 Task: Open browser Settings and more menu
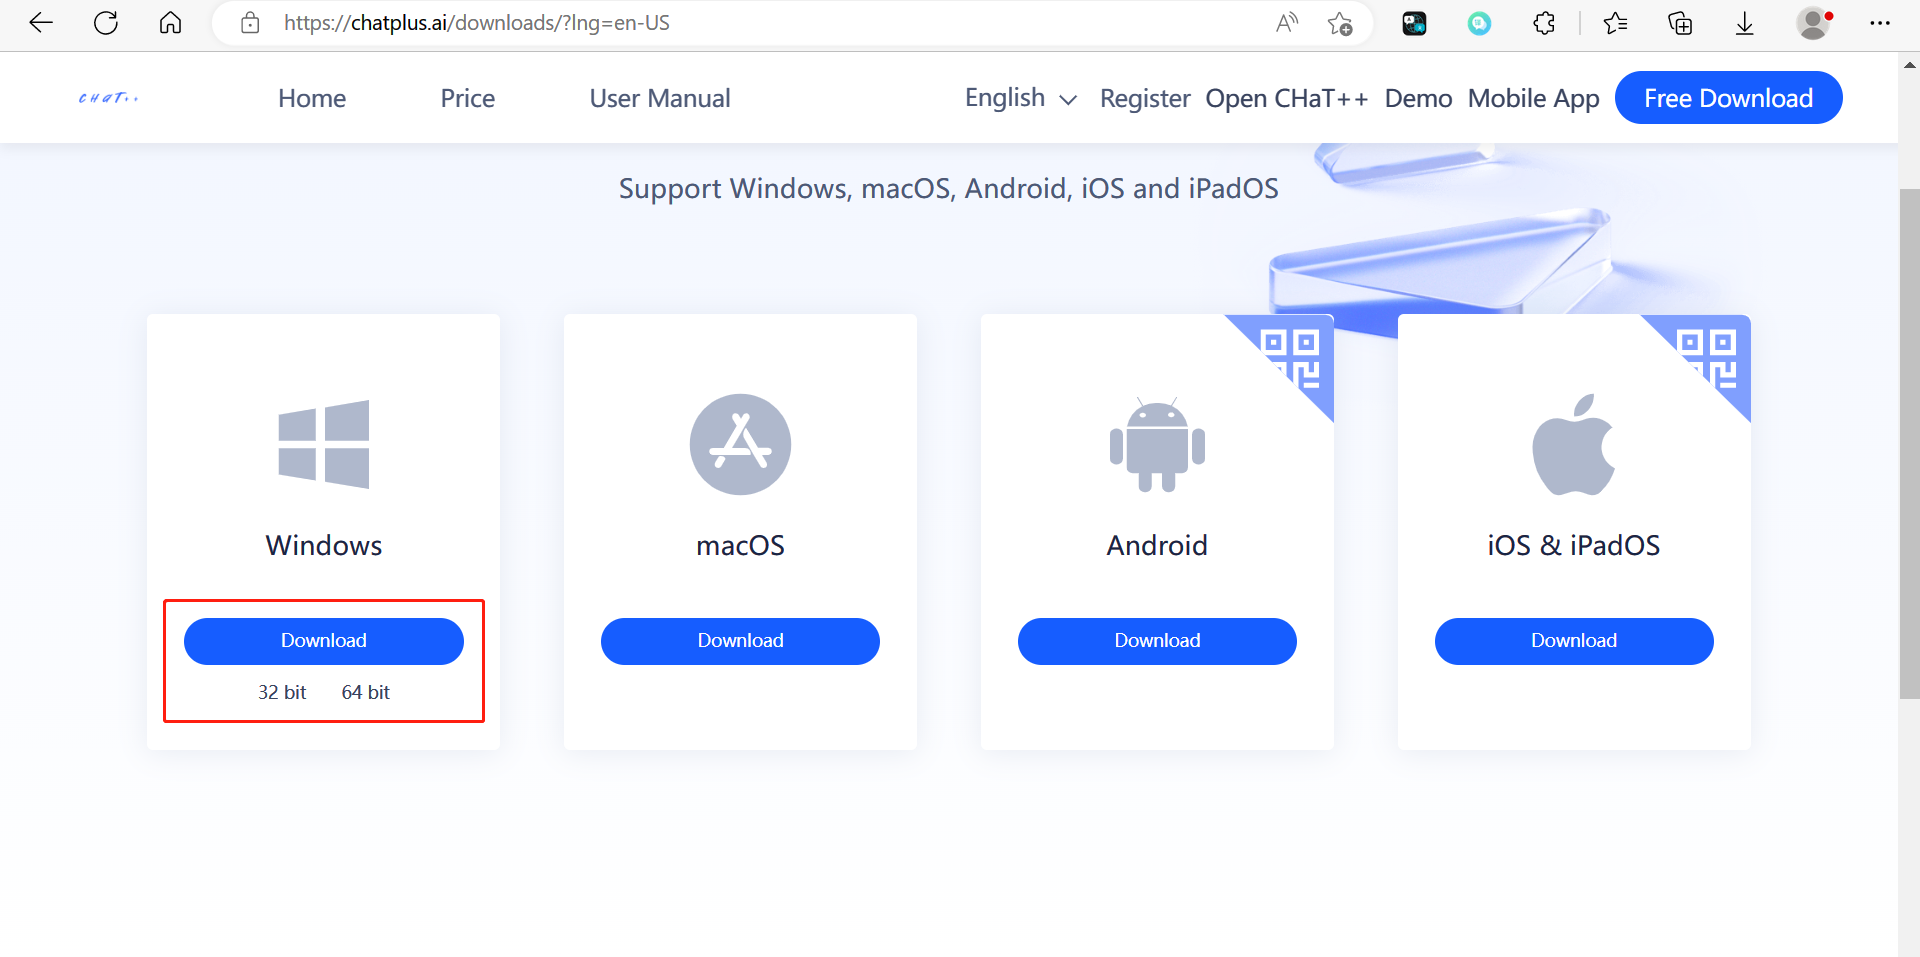[1880, 23]
